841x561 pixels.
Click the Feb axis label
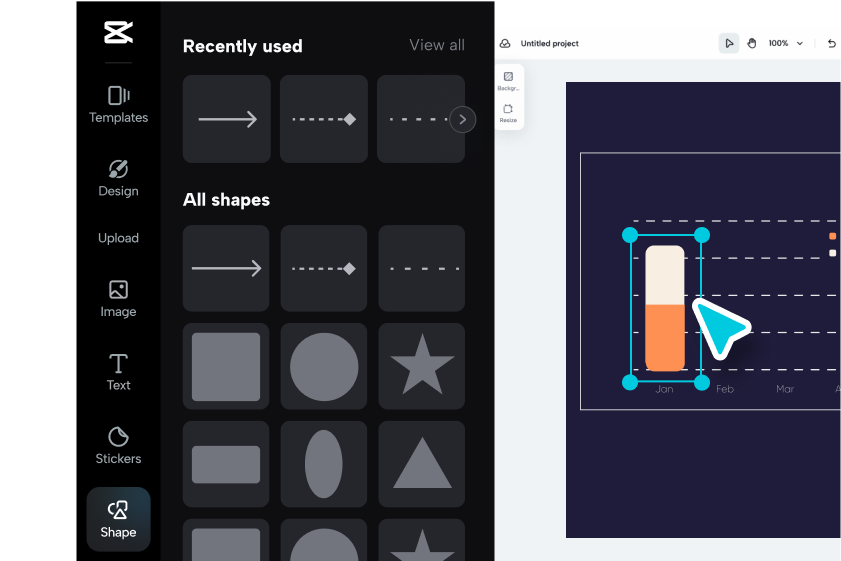click(725, 389)
